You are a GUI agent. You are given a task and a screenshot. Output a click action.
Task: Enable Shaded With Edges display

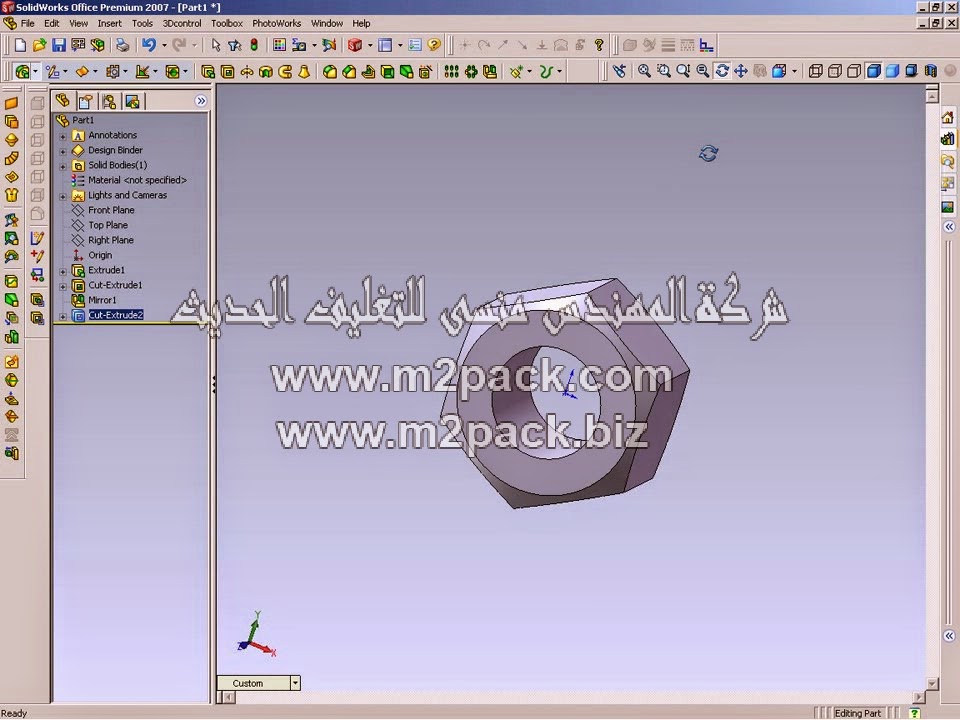click(x=874, y=71)
